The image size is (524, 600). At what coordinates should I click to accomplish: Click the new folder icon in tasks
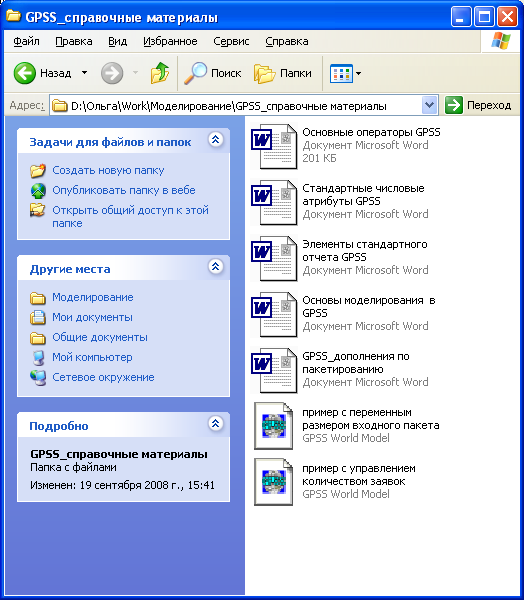(38, 170)
